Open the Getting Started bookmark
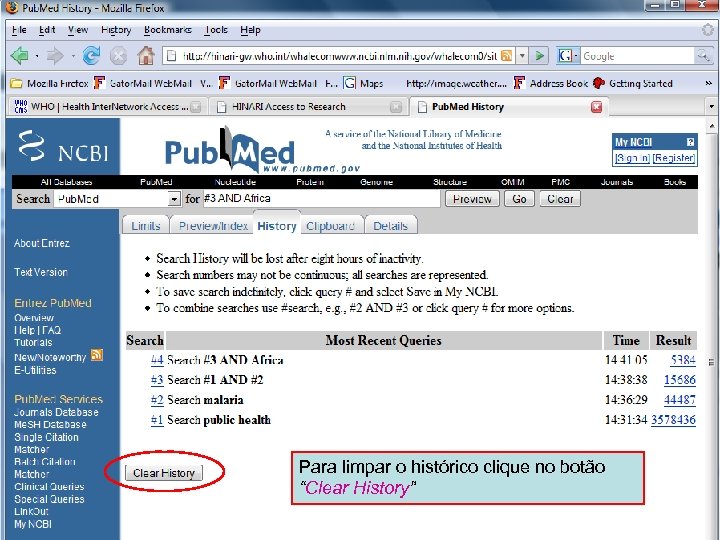This screenshot has width=720, height=540. [633, 84]
